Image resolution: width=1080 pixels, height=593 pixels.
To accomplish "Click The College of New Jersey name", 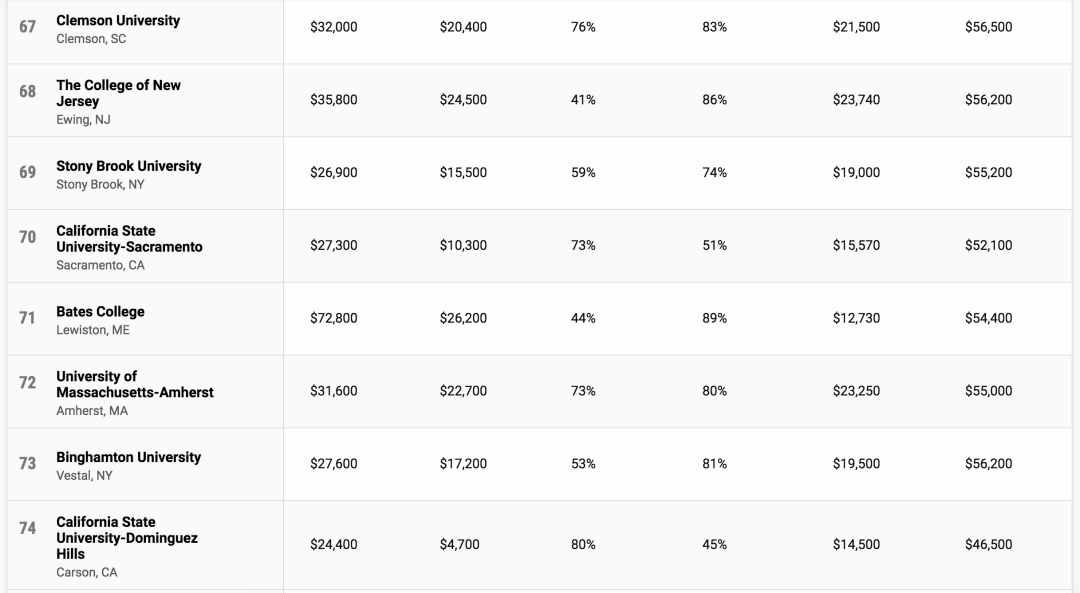I will click(118, 93).
